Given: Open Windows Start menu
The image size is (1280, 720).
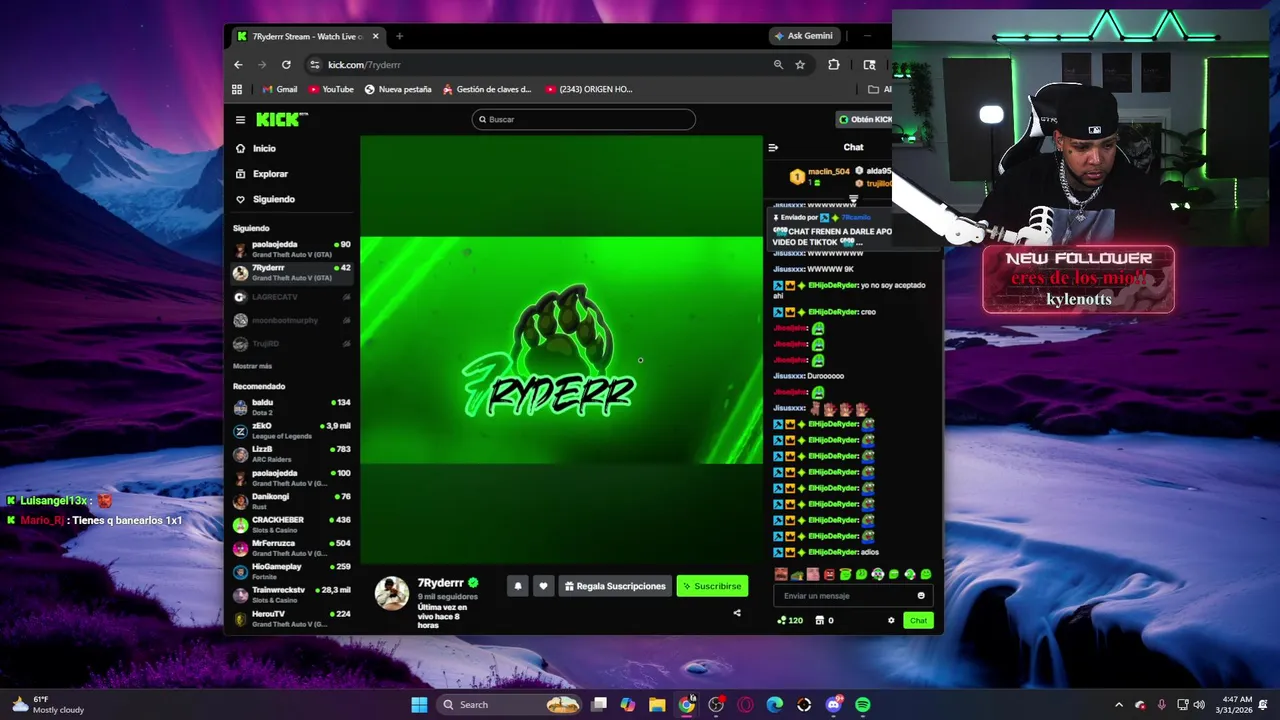Looking at the screenshot, I should (419, 705).
